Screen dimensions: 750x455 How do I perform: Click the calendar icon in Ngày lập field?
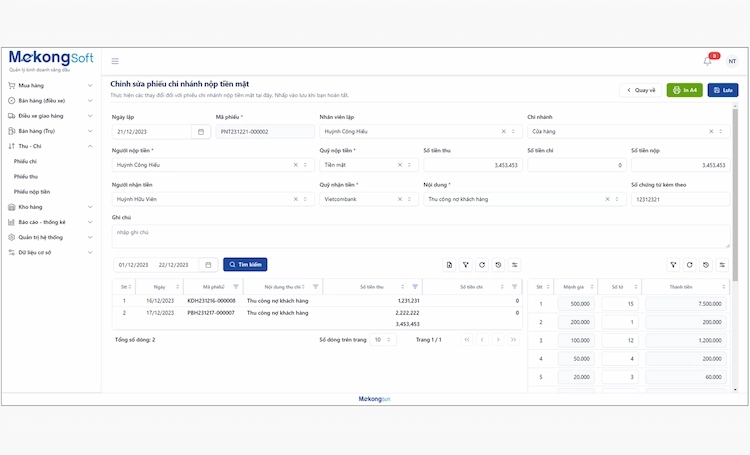[x=201, y=131]
